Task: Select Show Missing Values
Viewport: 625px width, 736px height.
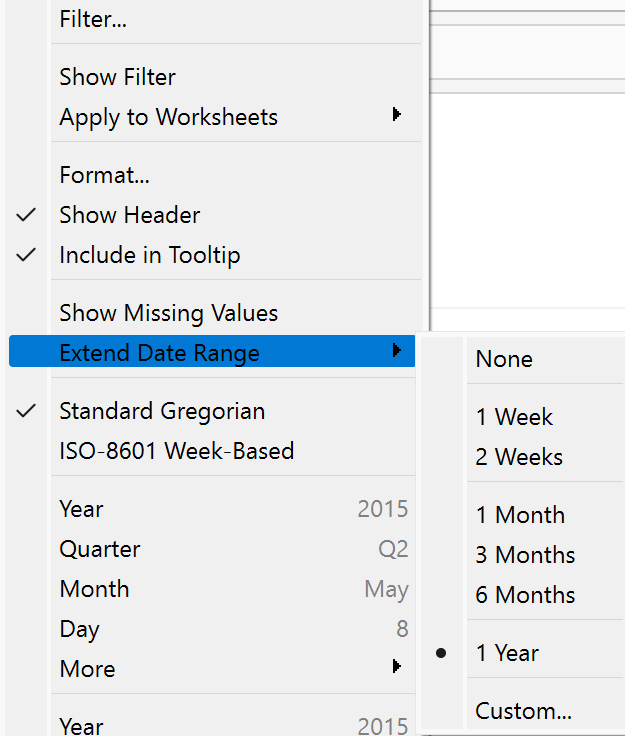Action: 168,313
